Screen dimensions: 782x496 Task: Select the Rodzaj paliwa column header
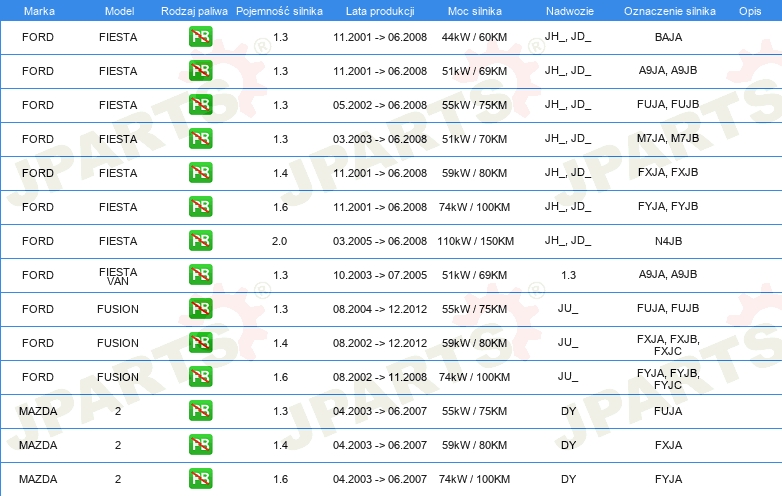[194, 10]
